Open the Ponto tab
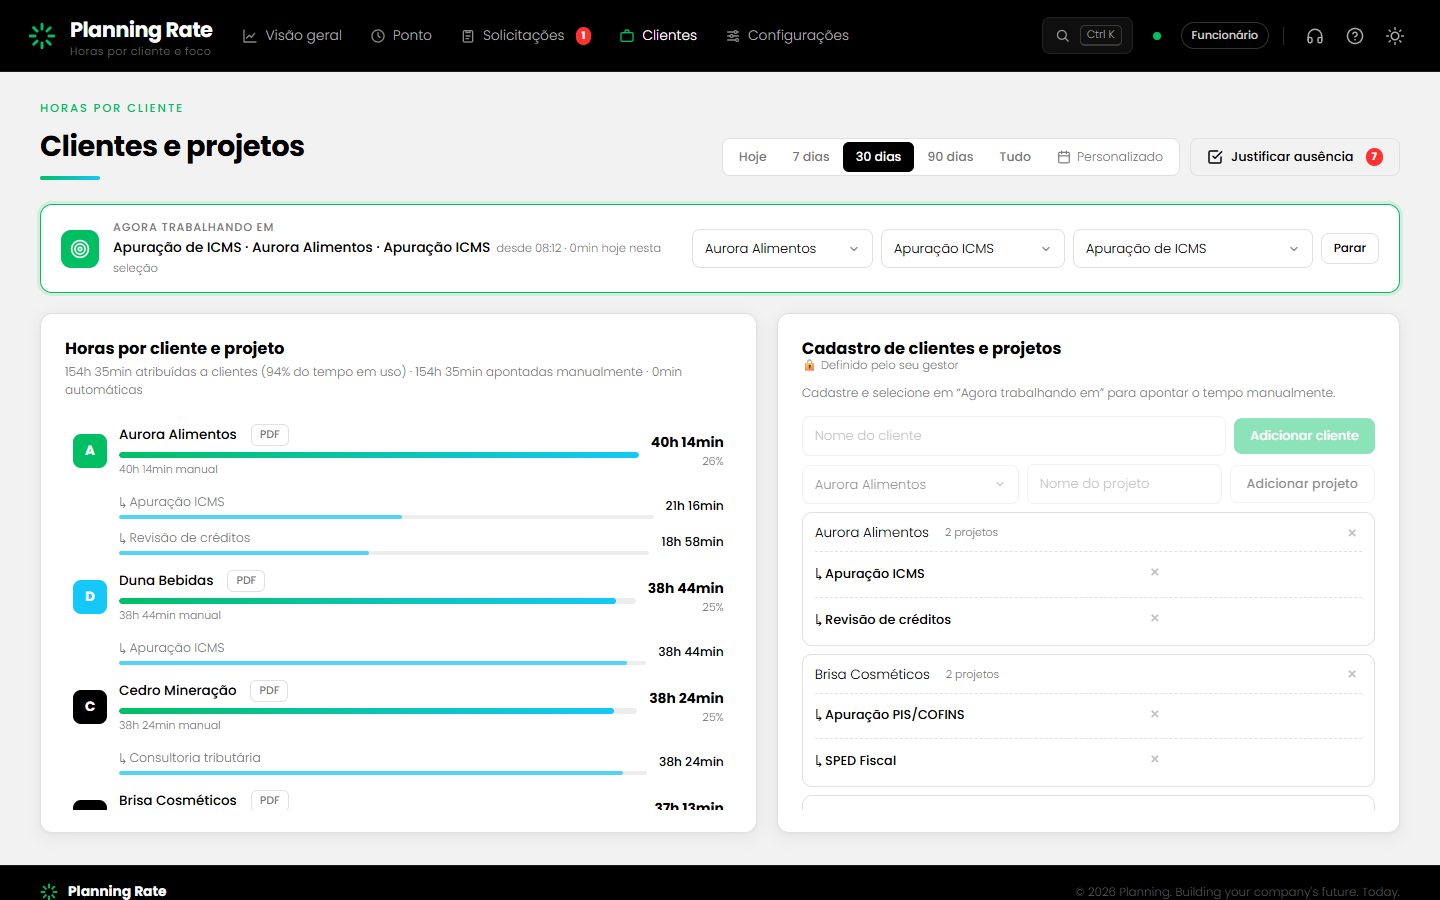Image resolution: width=1440 pixels, height=900 pixels. (x=401, y=35)
